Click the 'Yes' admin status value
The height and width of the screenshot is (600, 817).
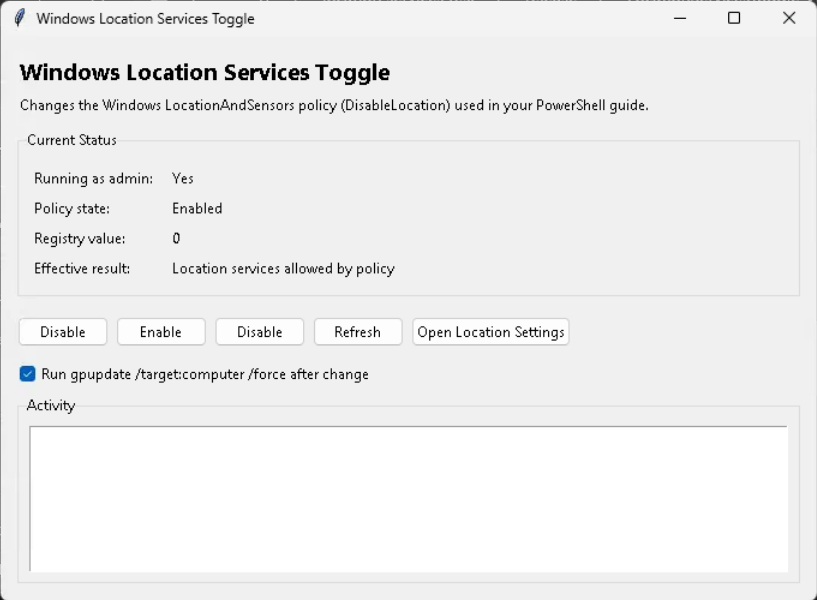point(183,179)
